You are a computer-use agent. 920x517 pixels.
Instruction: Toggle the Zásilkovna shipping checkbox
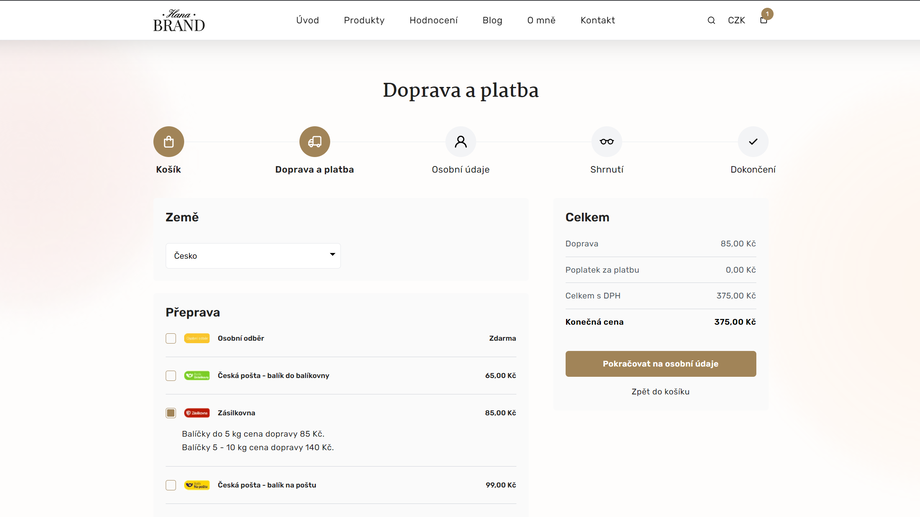(171, 413)
